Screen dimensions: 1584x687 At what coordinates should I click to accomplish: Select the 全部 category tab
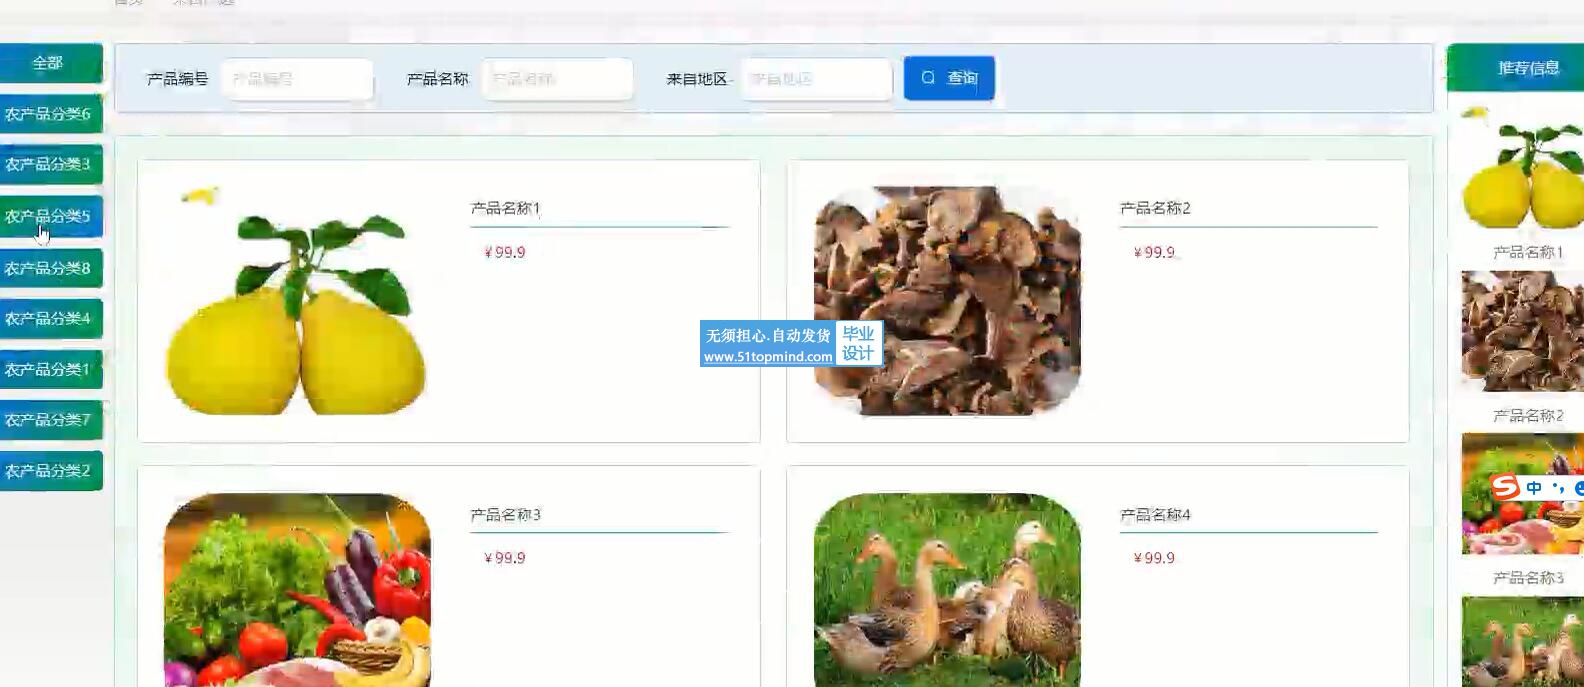(x=51, y=63)
